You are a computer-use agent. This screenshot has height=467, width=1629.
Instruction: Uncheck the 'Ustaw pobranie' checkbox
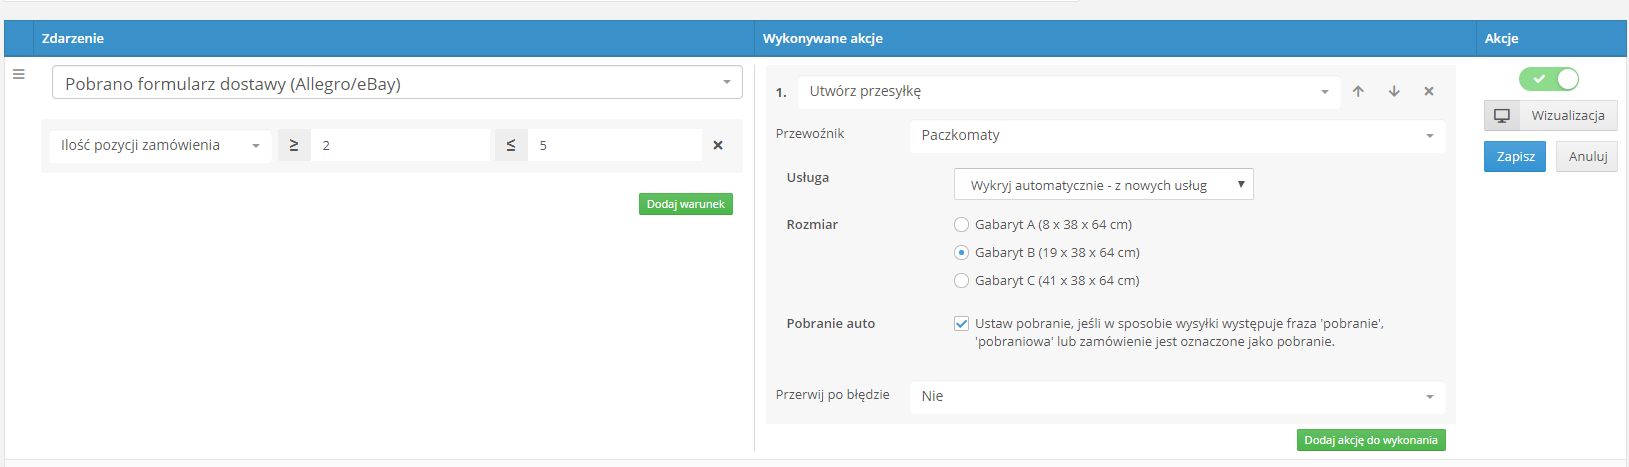coord(961,323)
